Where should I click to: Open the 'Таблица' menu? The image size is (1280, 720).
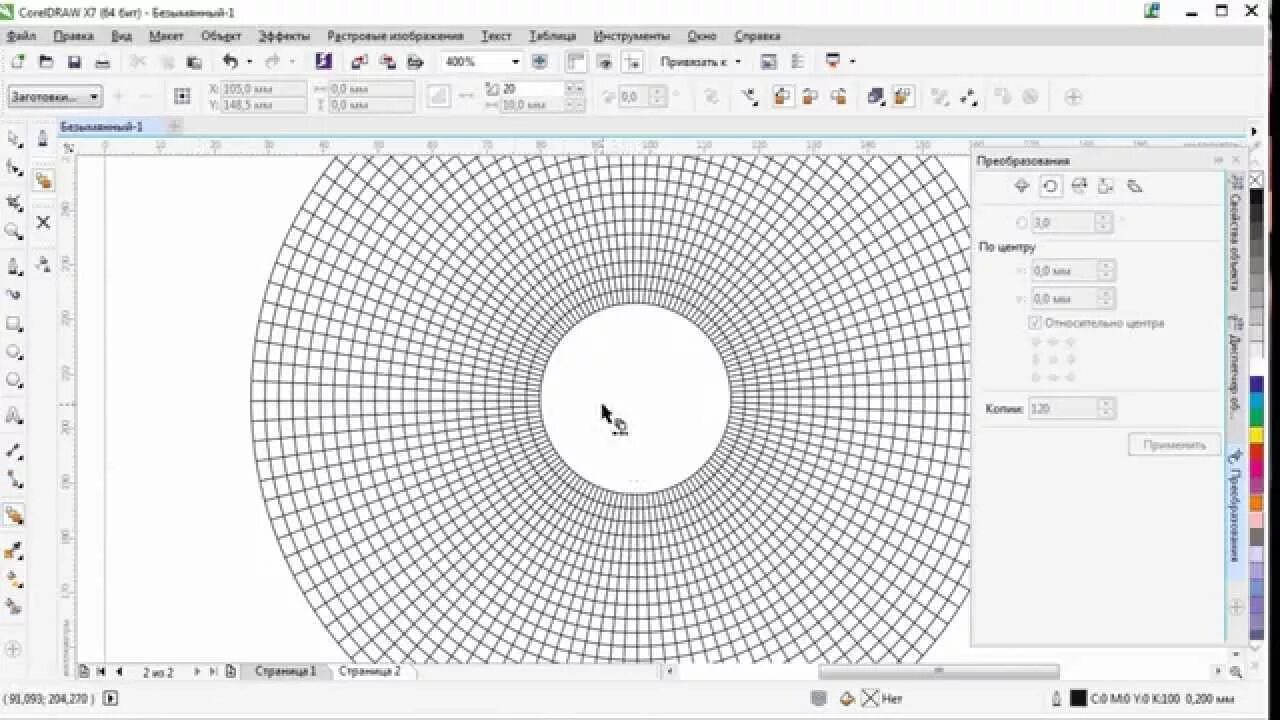tap(552, 36)
